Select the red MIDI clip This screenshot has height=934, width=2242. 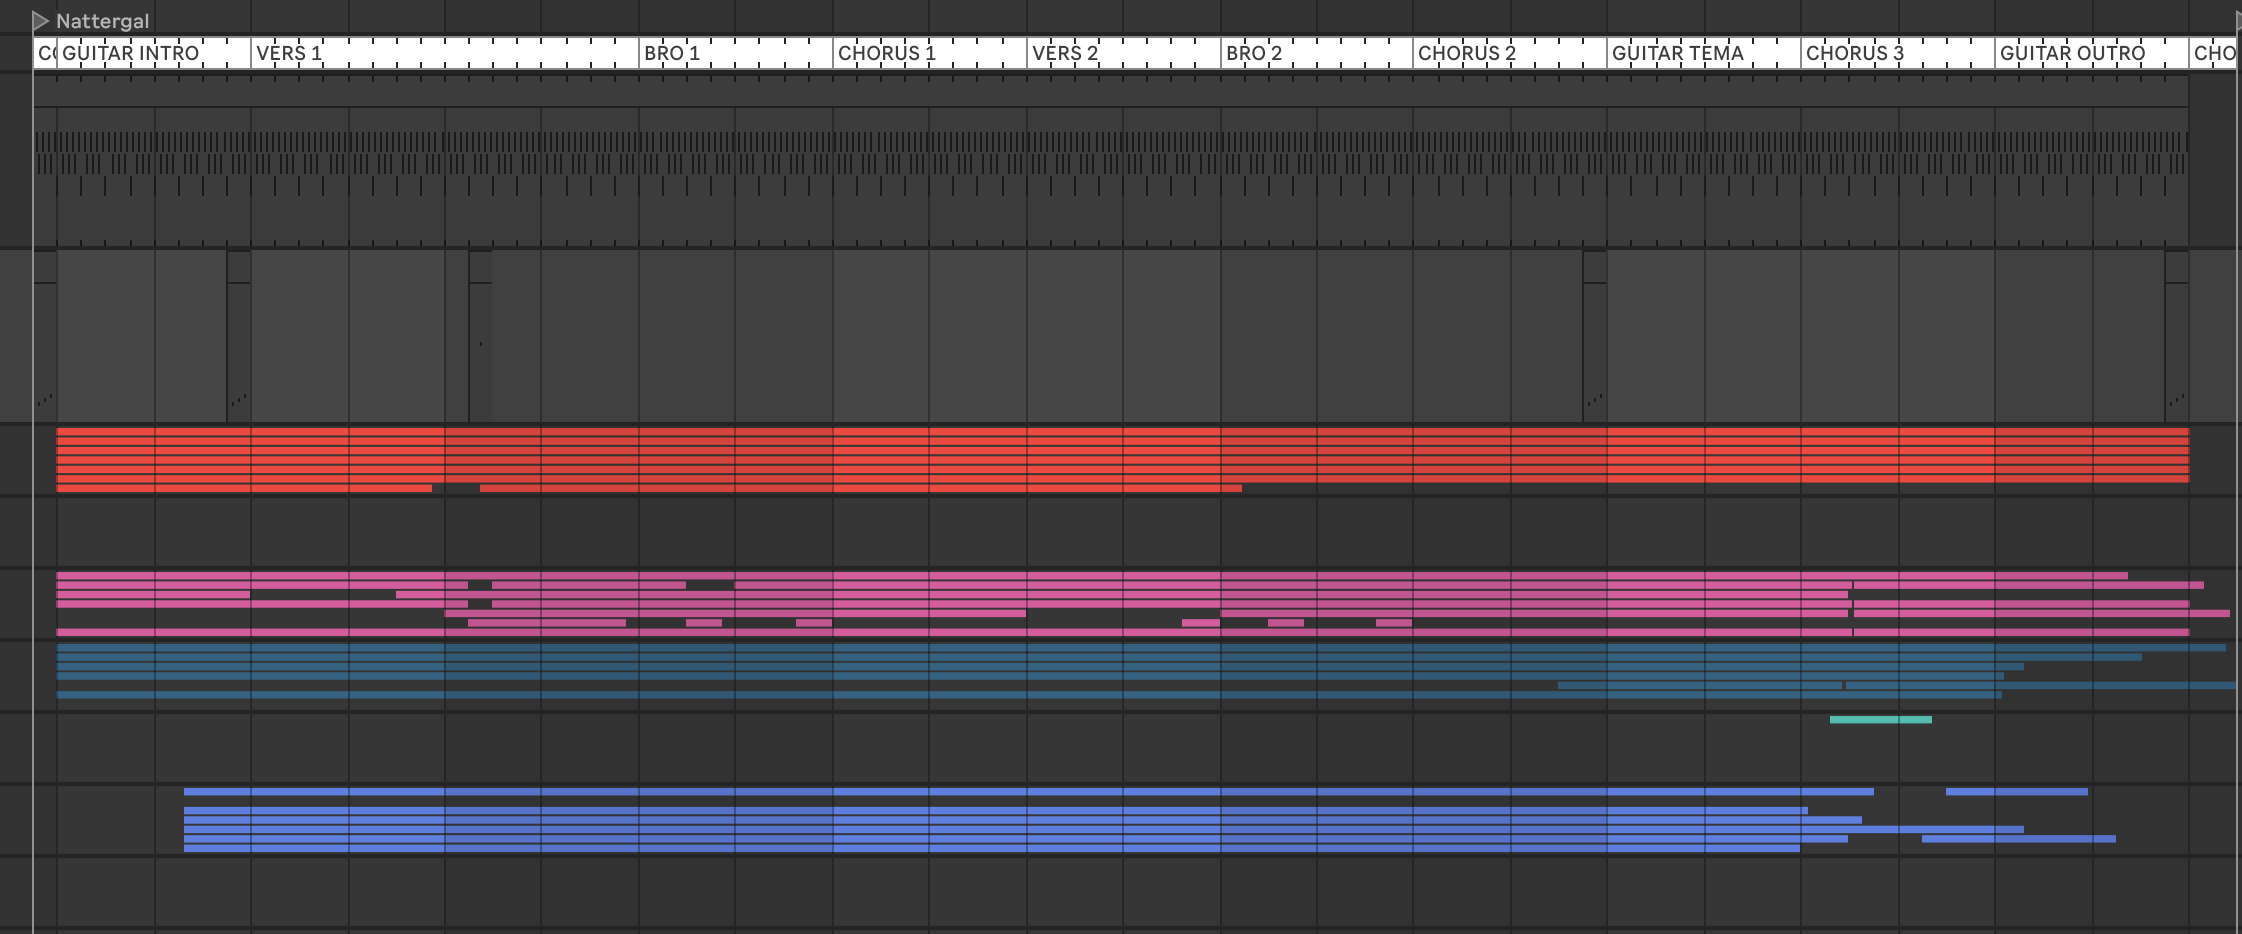(1122, 460)
